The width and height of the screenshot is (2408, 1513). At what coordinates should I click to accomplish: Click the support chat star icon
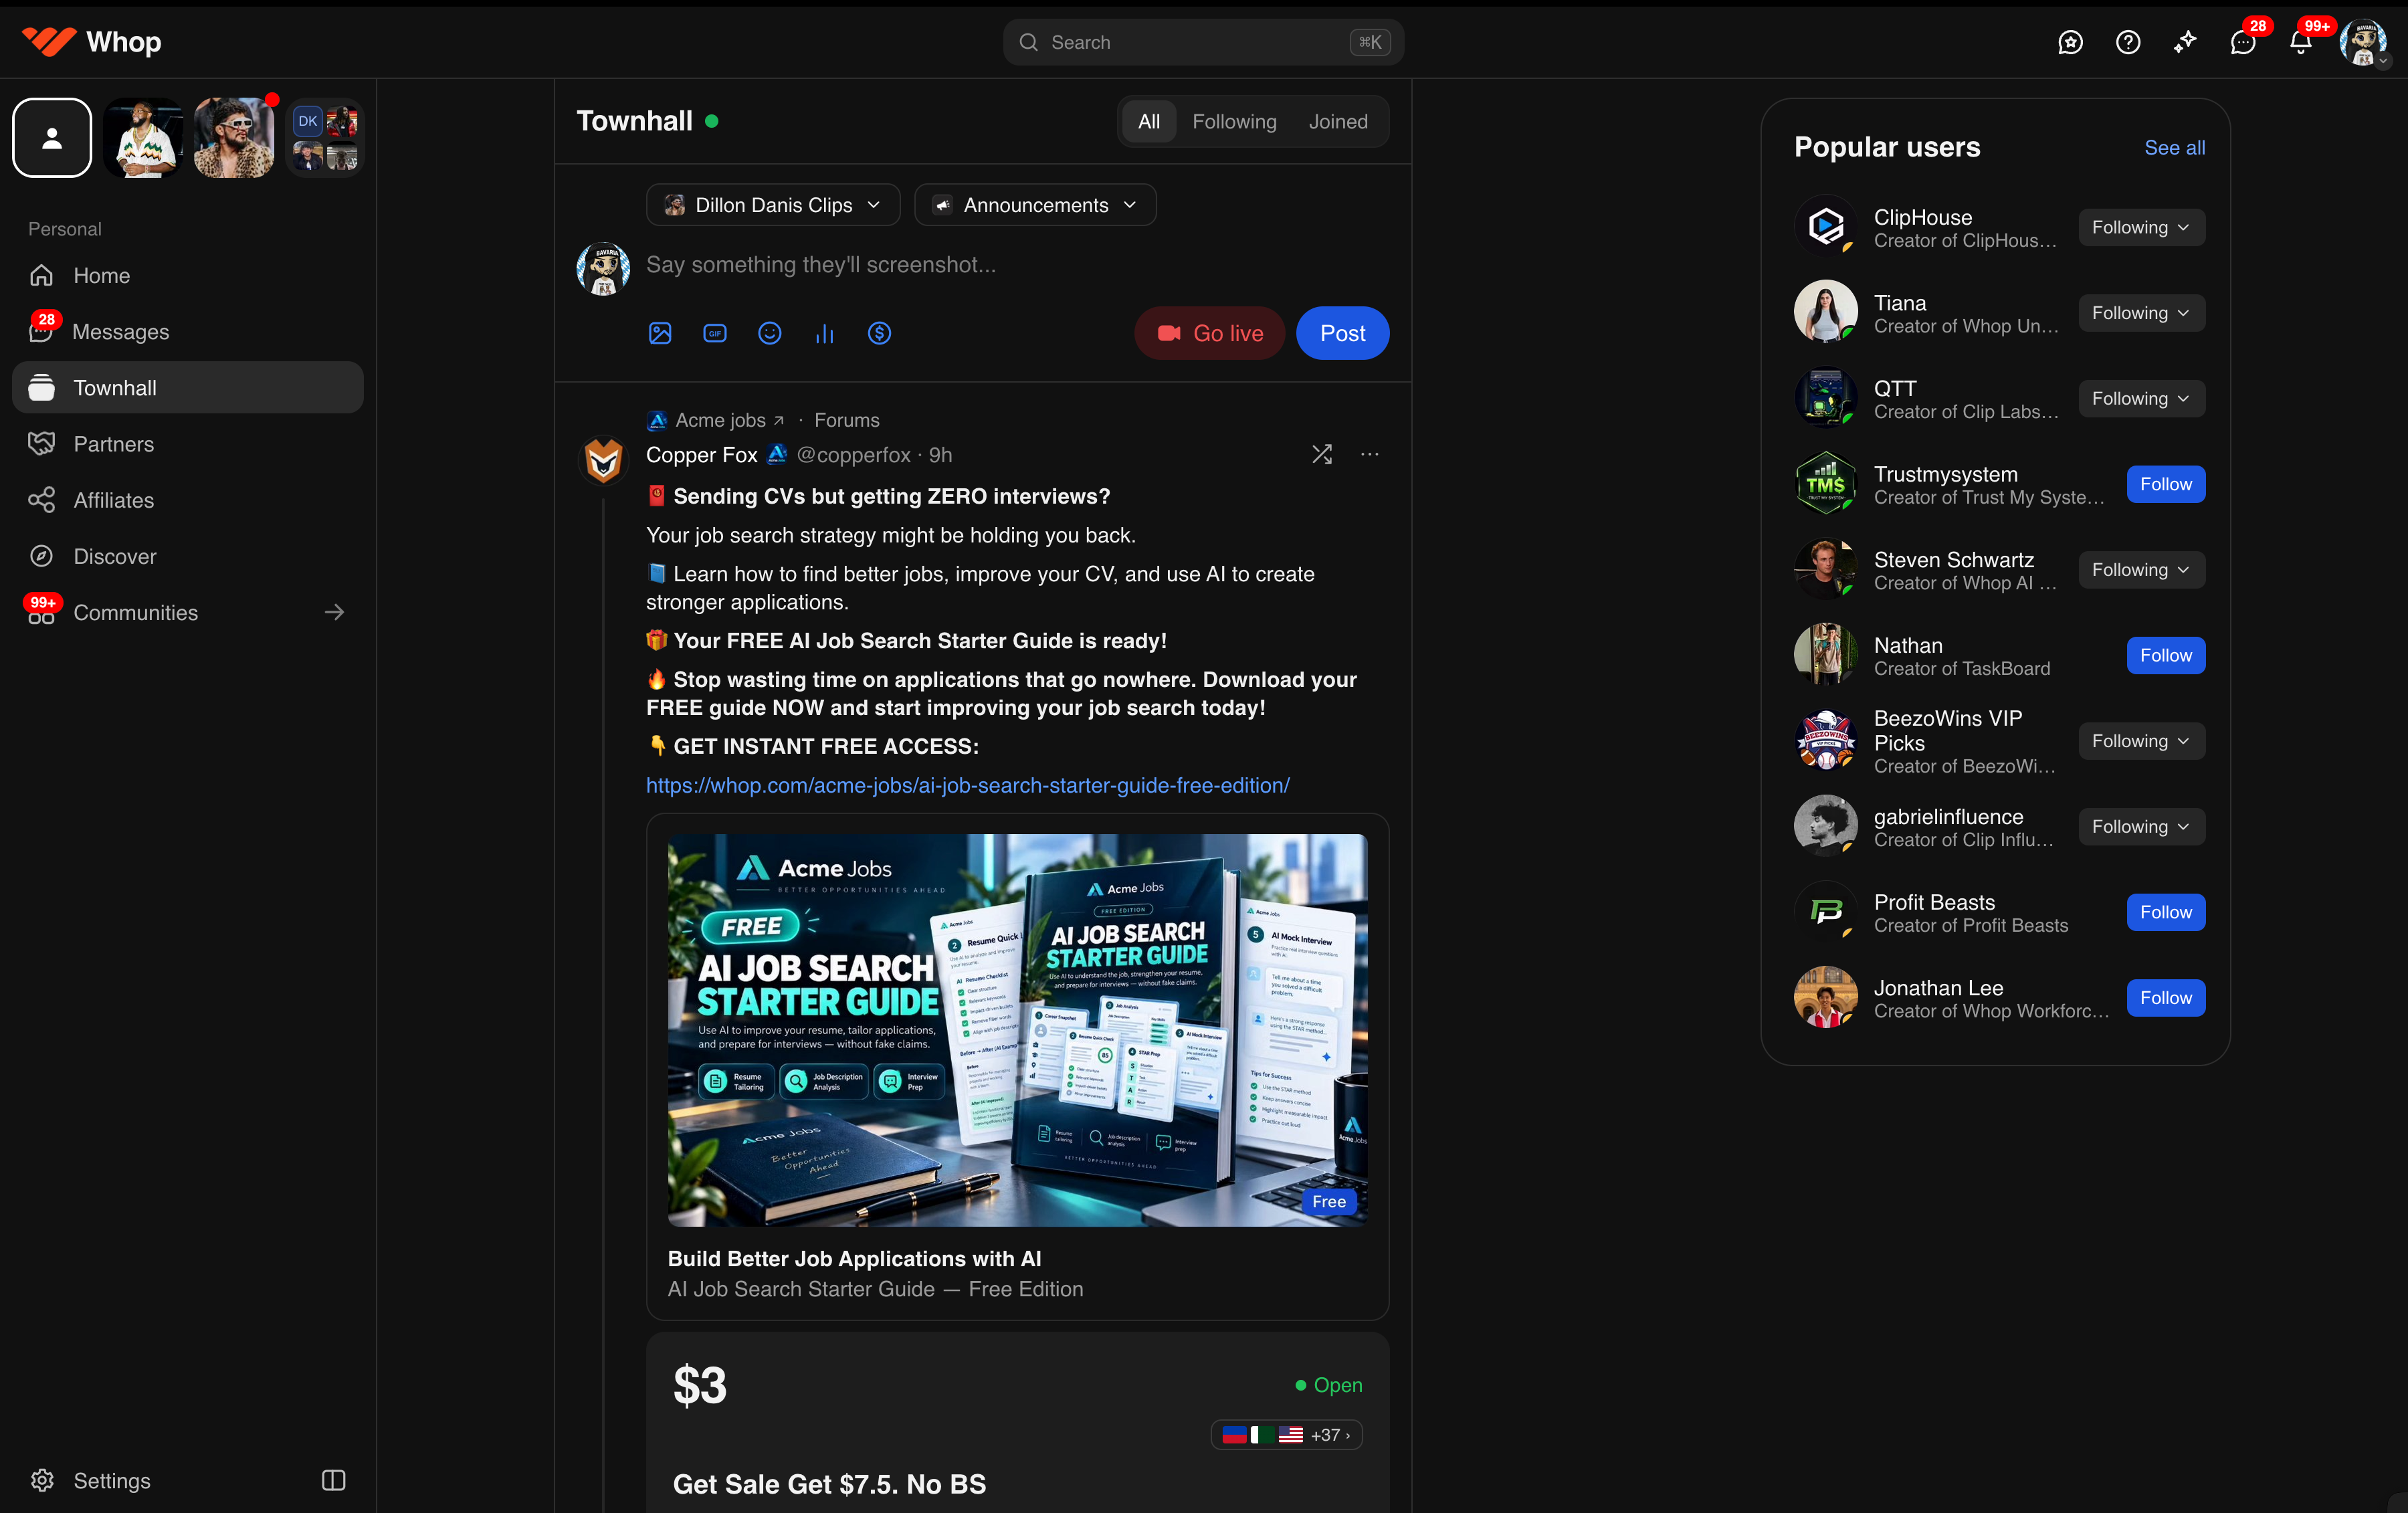coord(2070,42)
